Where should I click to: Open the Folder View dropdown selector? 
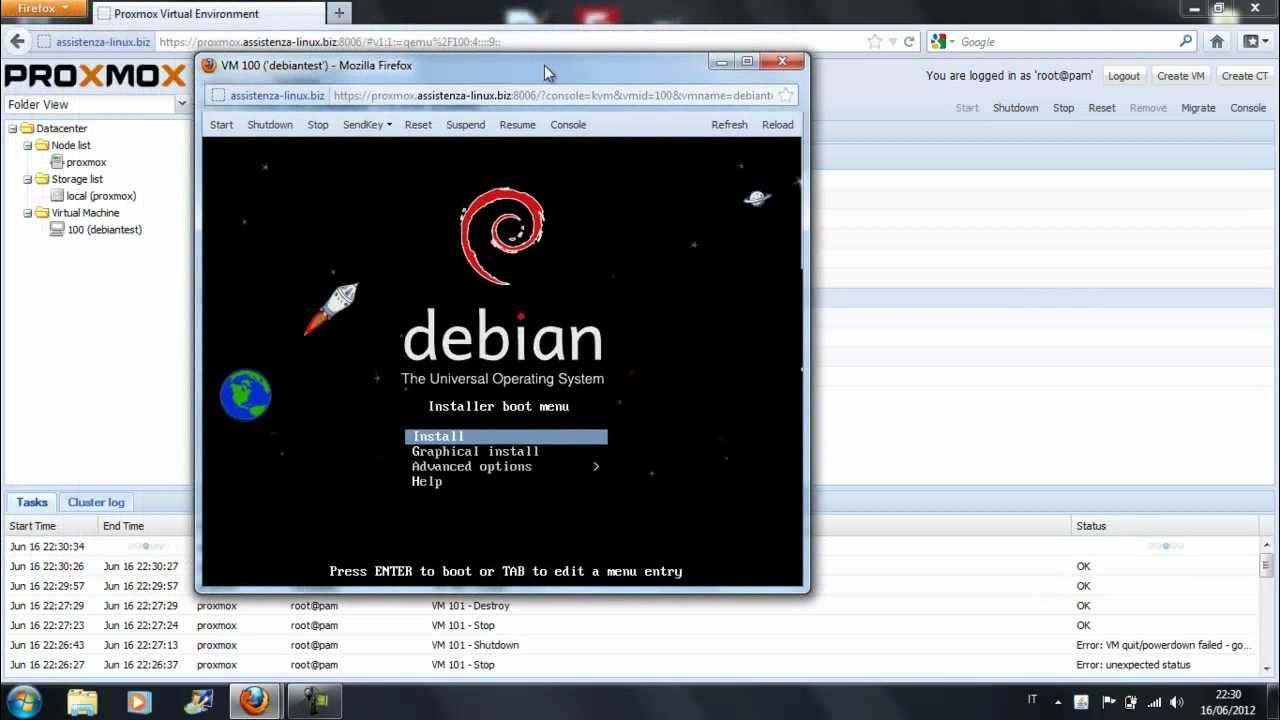[182, 104]
